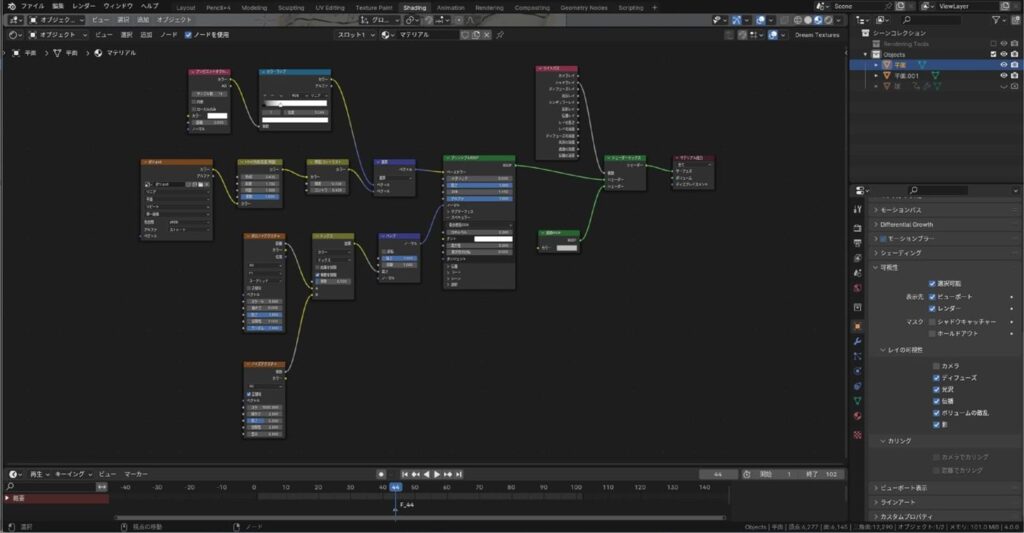Screen dimensions: 1024x533
Task: Jump to the timeline start frame
Action: coord(405,474)
